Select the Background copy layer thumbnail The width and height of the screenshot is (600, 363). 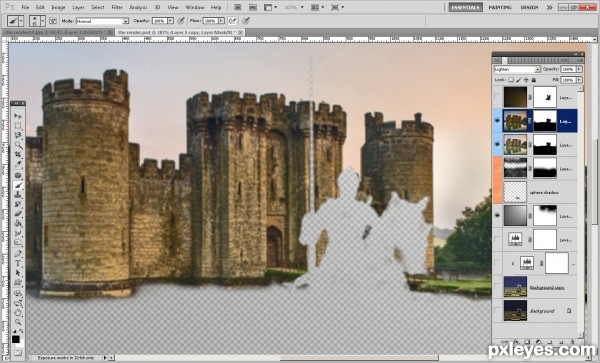(x=515, y=287)
